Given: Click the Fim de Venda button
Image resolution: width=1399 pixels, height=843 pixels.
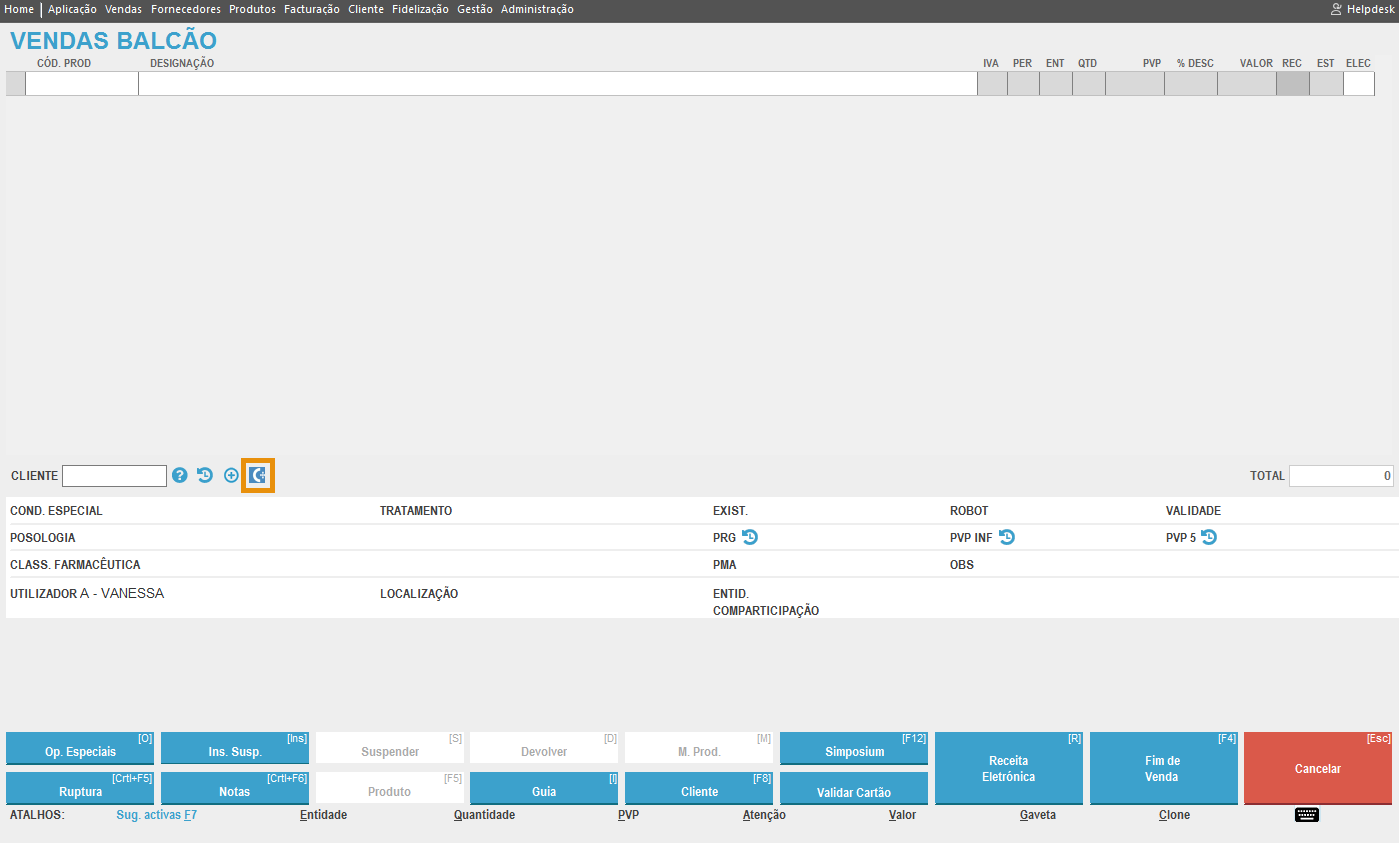Looking at the screenshot, I should point(1163,768).
